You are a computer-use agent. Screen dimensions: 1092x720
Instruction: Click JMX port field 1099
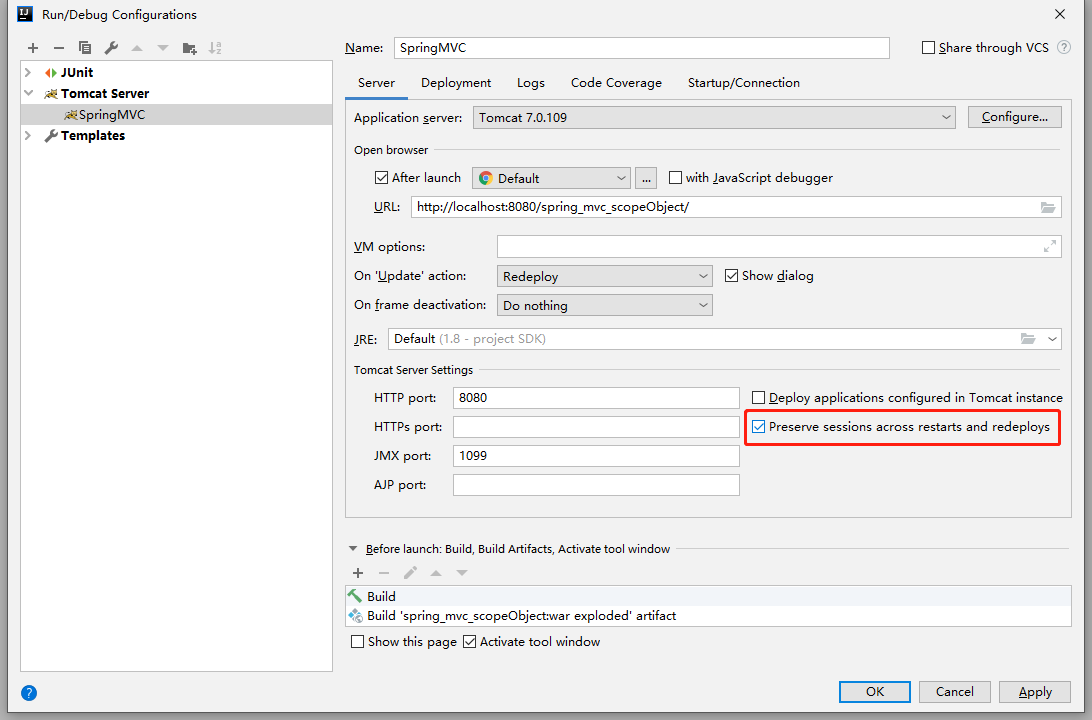596,456
